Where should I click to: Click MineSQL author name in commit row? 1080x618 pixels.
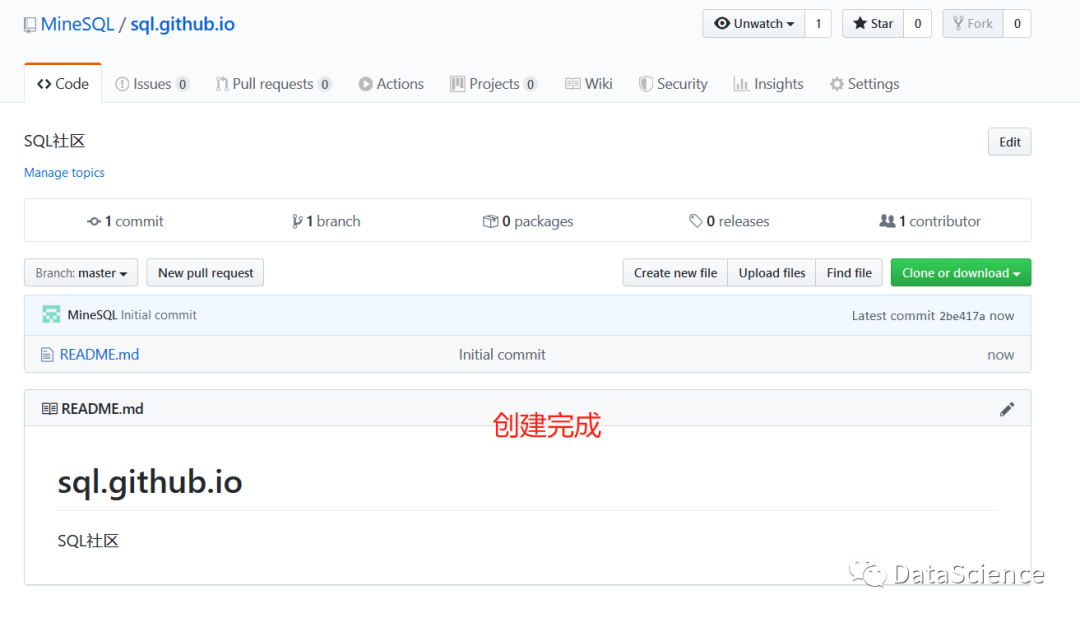(92, 315)
